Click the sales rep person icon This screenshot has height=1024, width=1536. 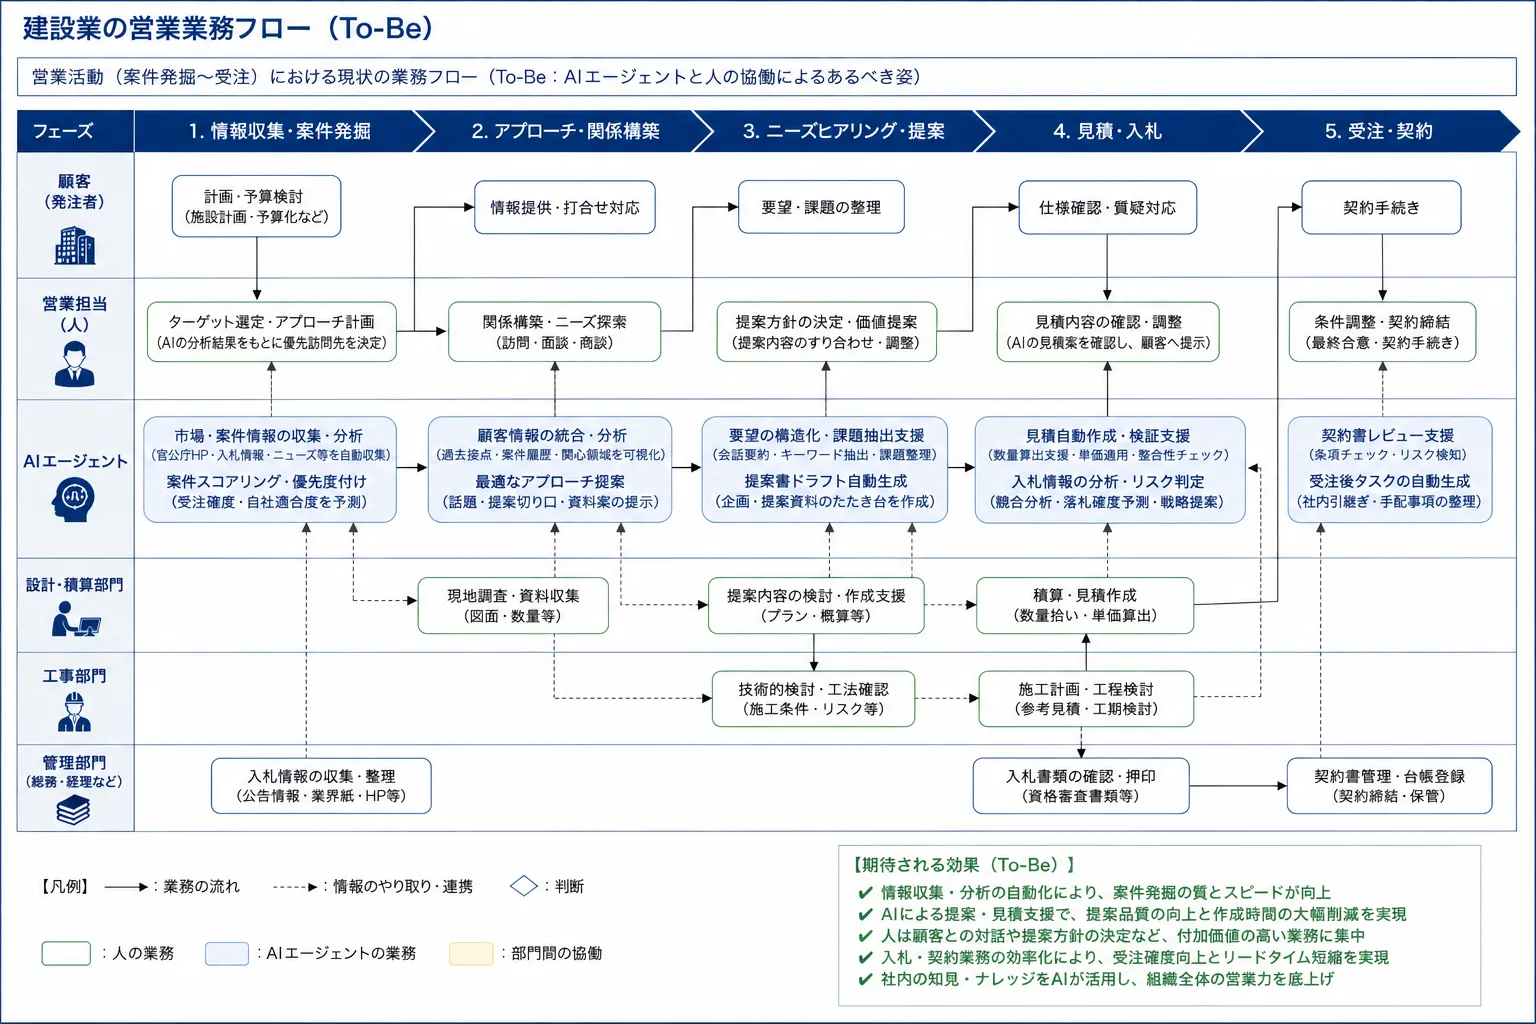coord(75,364)
